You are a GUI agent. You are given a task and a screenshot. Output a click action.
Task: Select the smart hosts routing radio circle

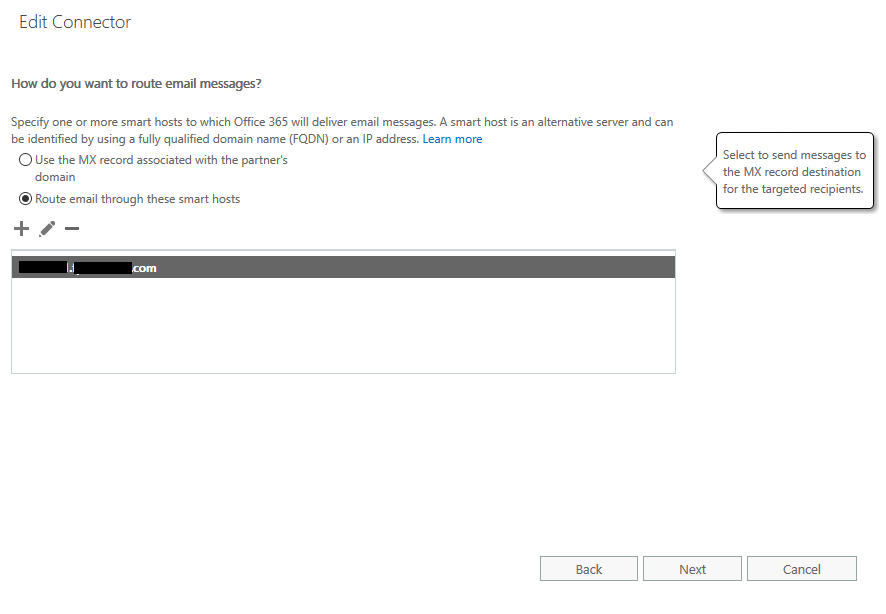[25, 199]
